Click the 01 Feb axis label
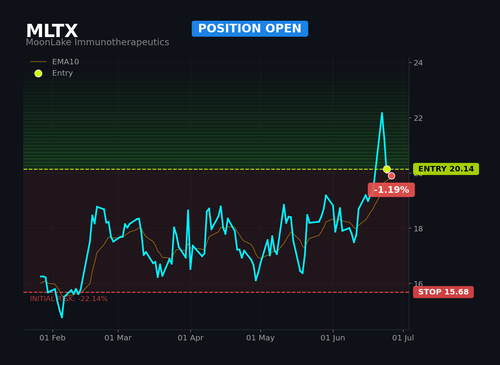 (x=52, y=338)
